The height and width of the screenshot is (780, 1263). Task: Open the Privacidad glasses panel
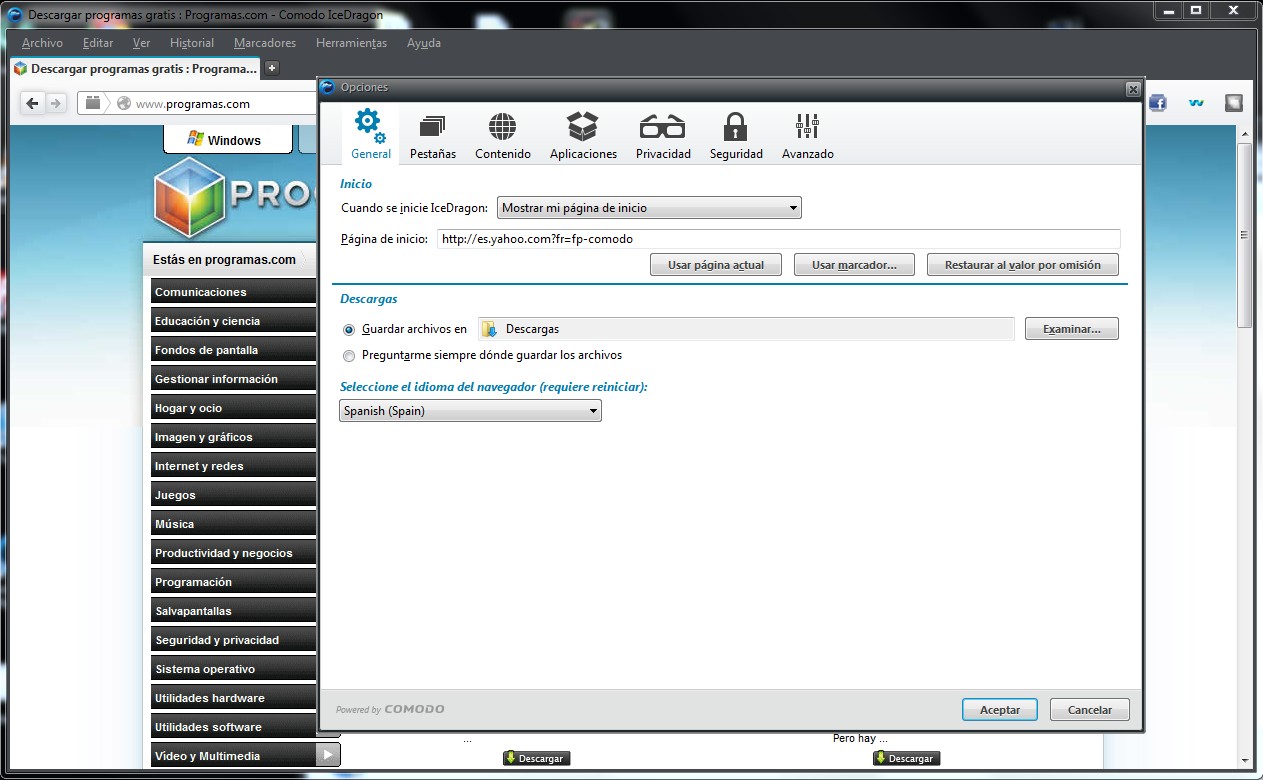(663, 134)
